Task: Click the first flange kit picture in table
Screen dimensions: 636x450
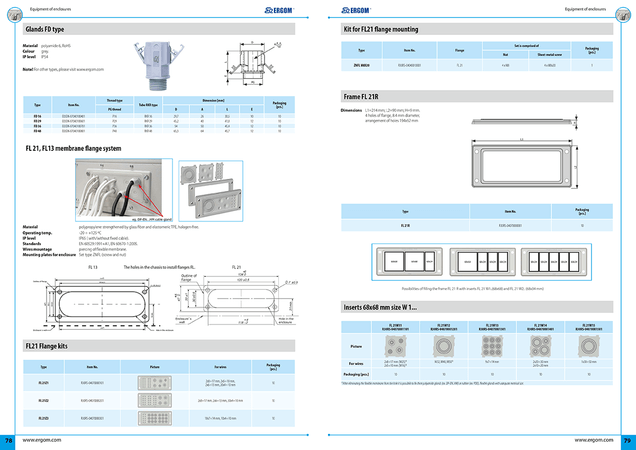Action: point(155,383)
